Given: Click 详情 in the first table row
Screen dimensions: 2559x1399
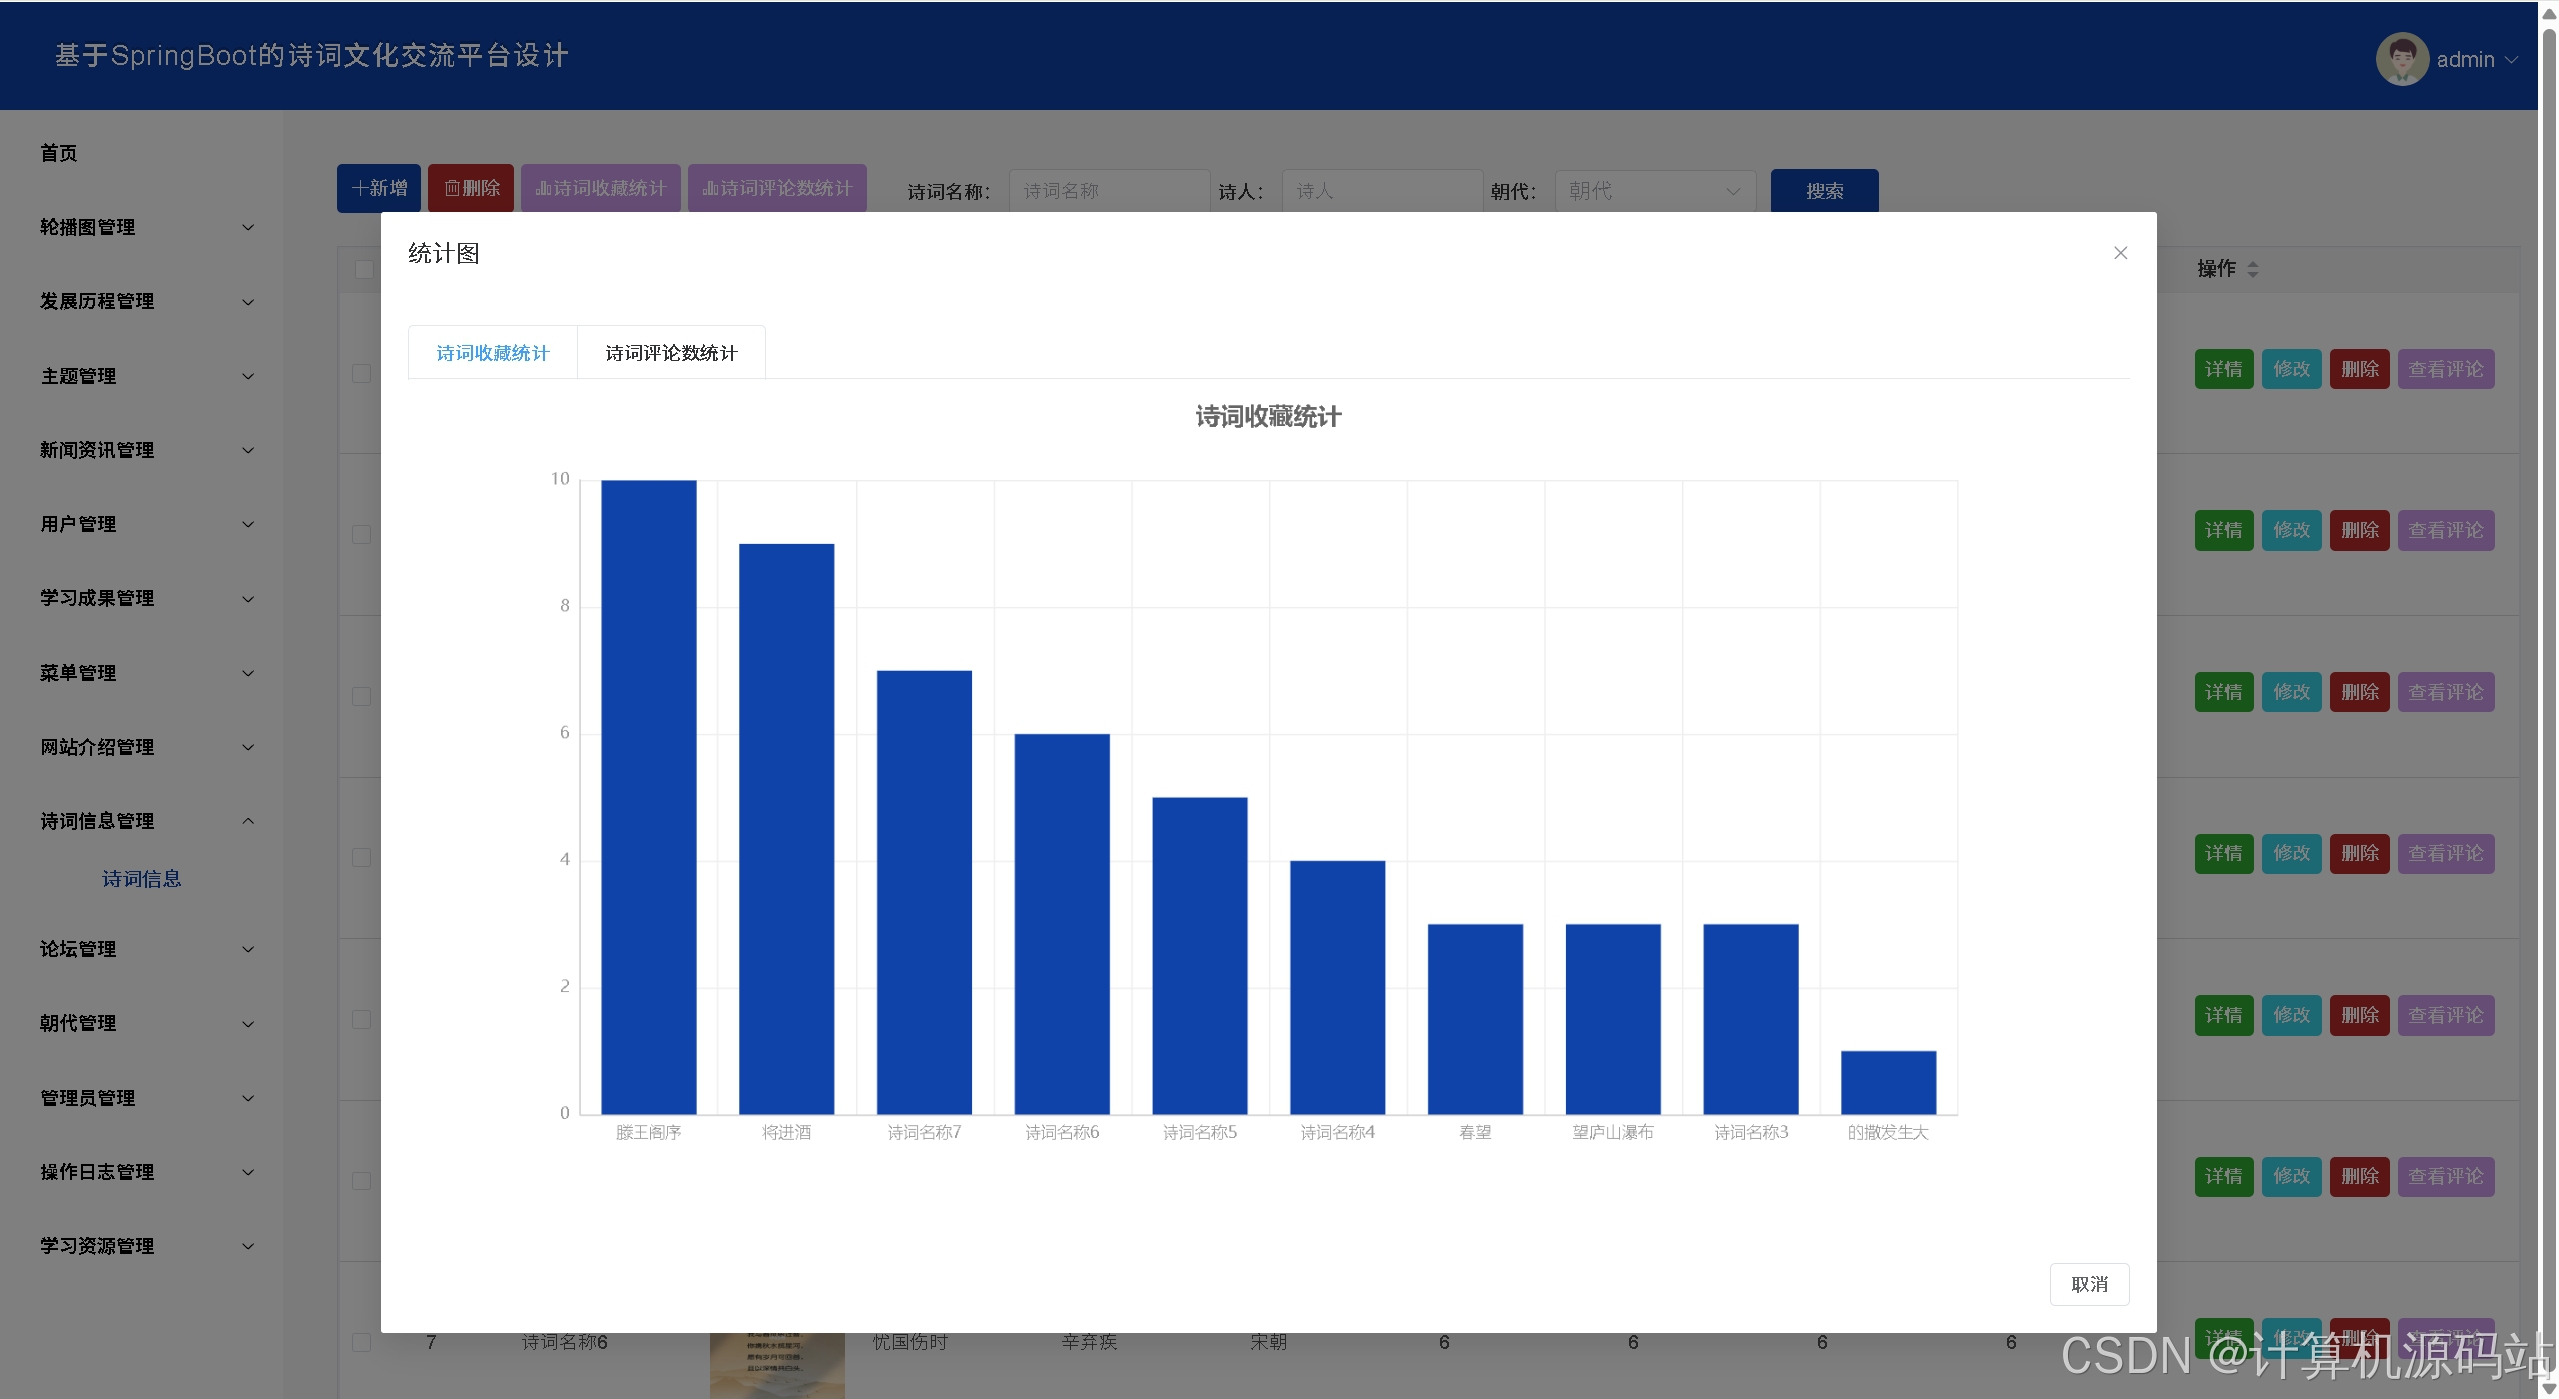Looking at the screenshot, I should click(x=2224, y=369).
